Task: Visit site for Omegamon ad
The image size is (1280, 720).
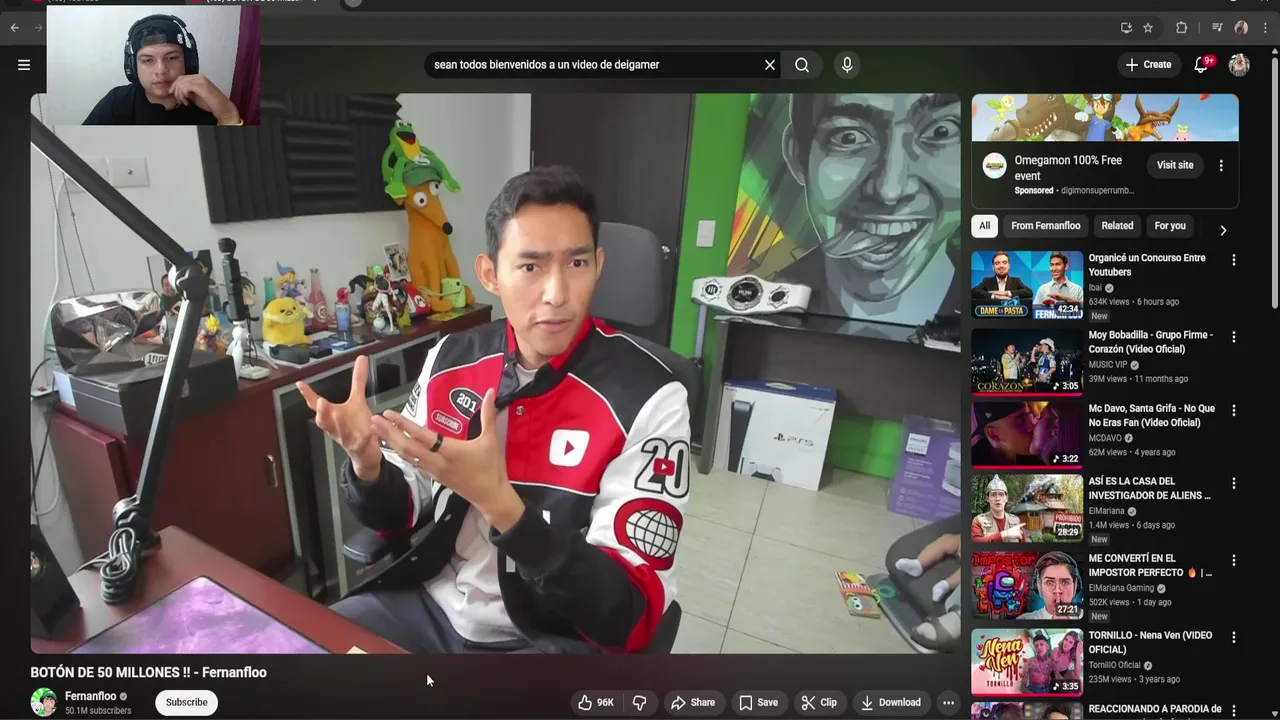Action: 1175,165
